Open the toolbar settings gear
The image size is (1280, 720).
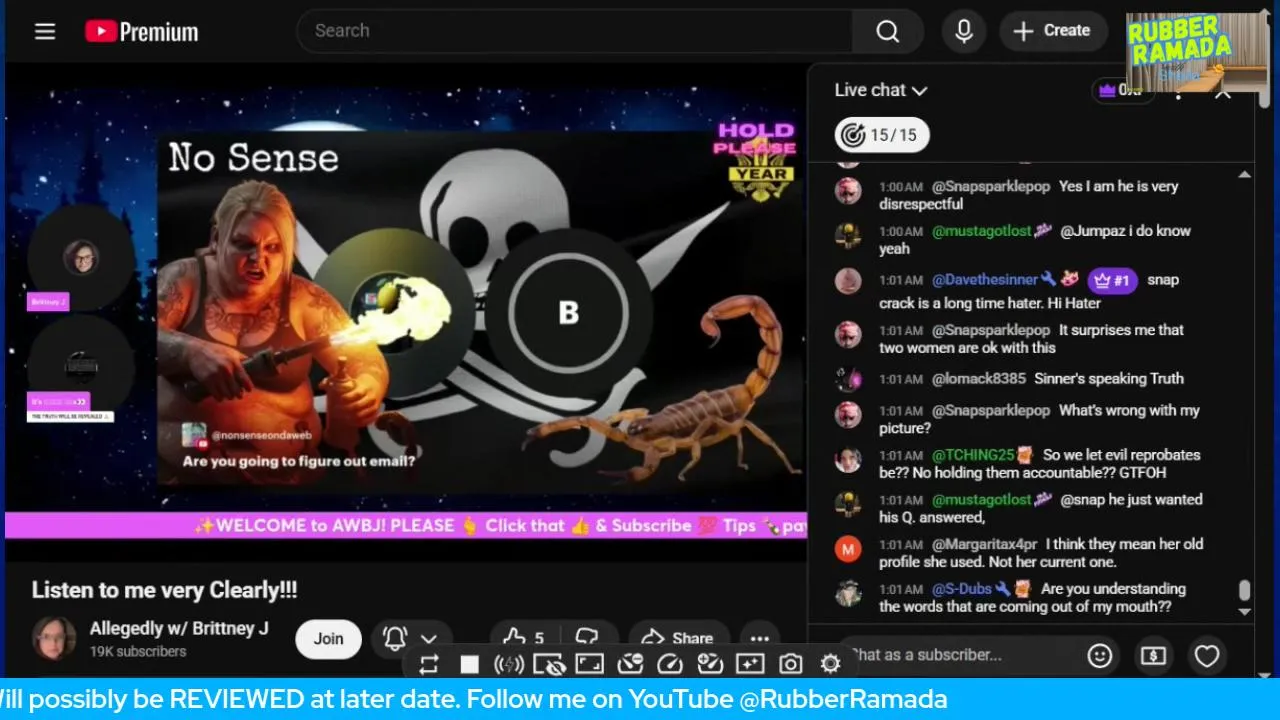click(x=830, y=664)
